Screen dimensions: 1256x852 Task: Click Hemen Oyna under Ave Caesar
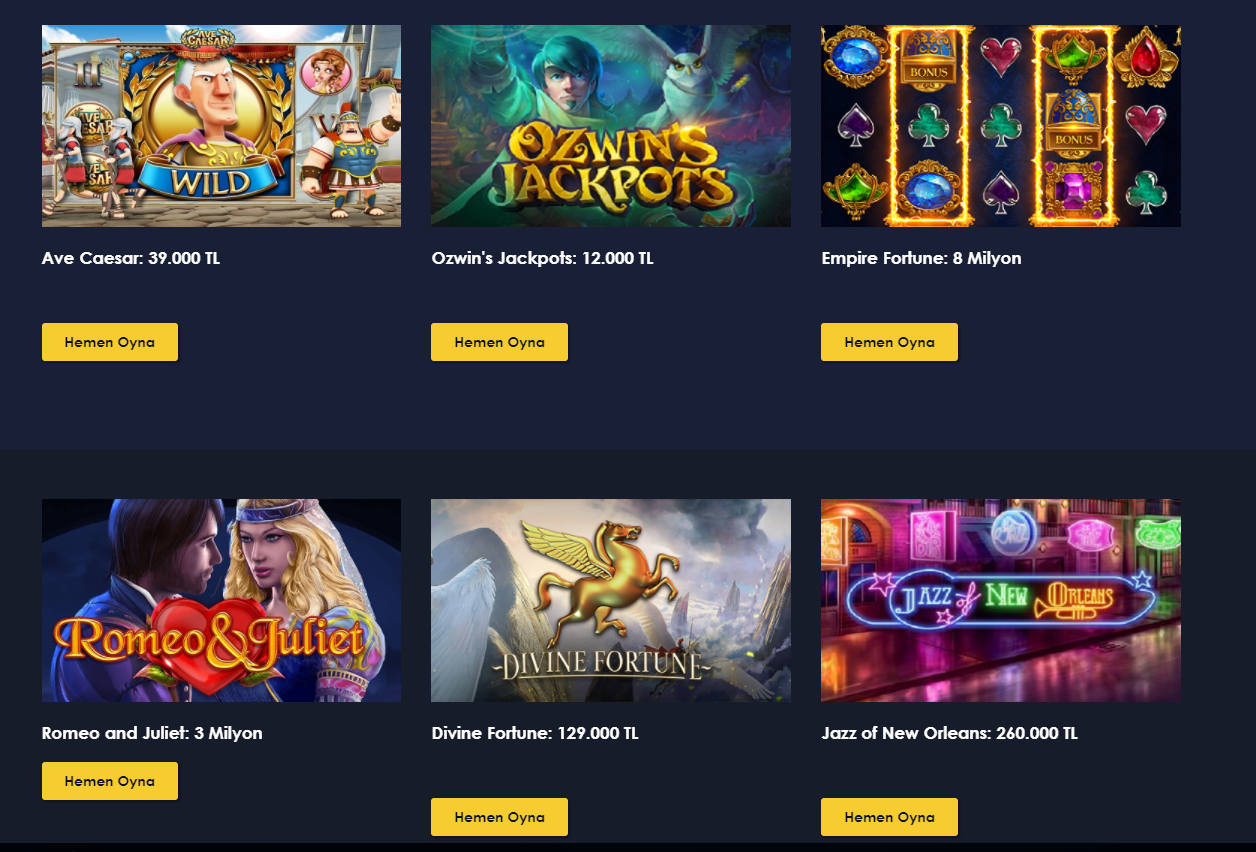[110, 342]
